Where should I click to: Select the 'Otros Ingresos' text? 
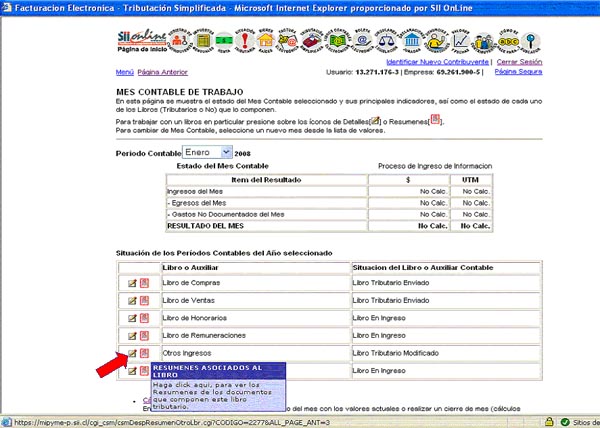pyautogui.click(x=187, y=353)
